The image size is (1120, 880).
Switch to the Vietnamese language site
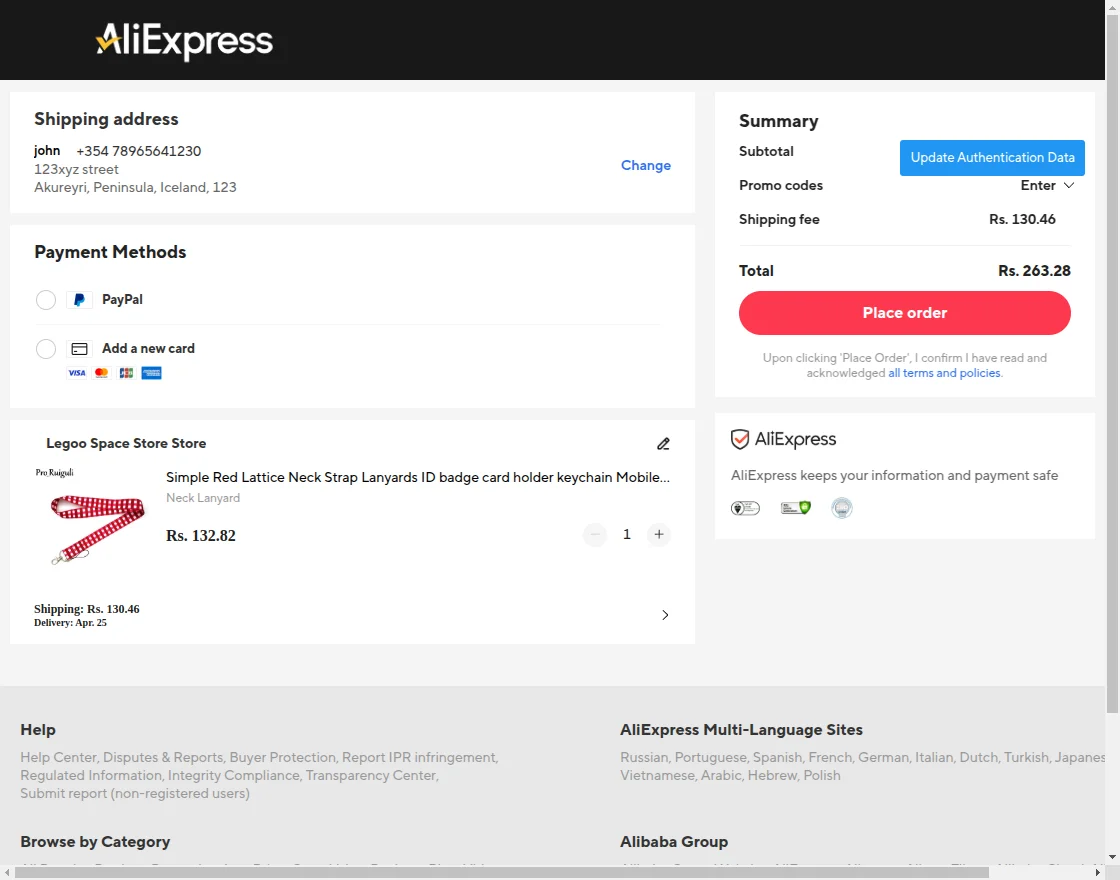(x=657, y=776)
